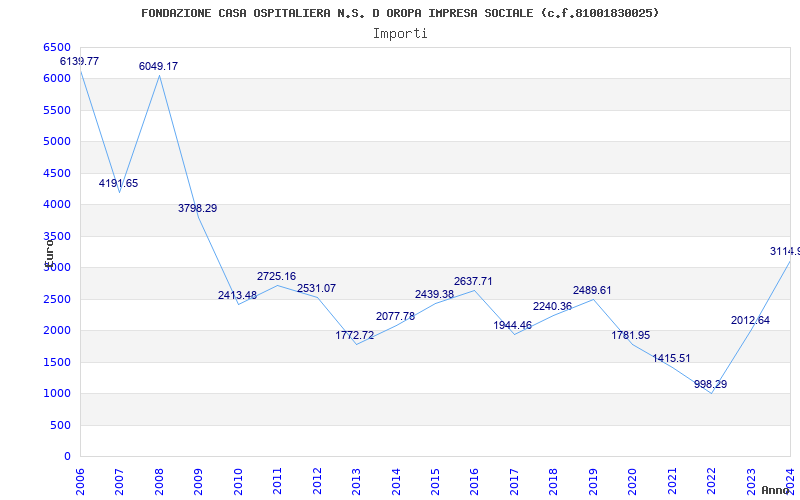The image size is (800, 500).
Task: Click x-axis year 2024
Action: (x=790, y=482)
